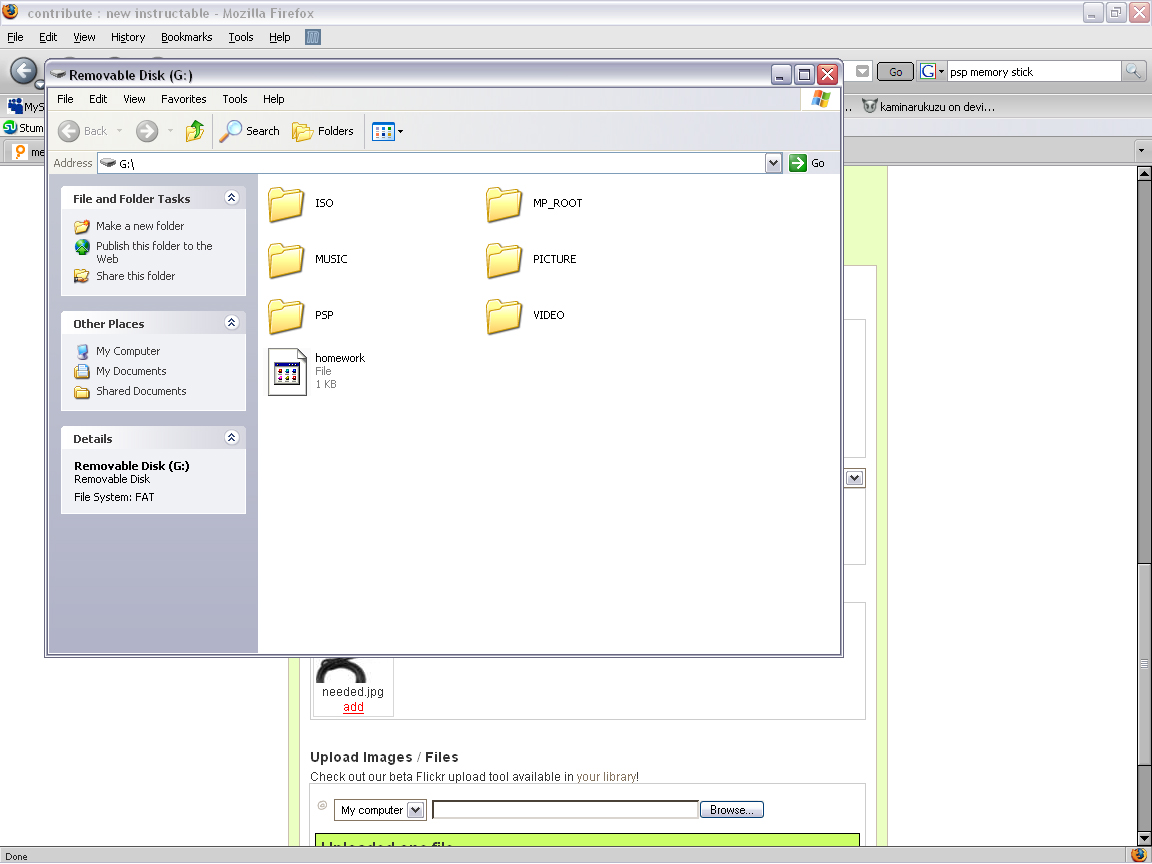
Task: Click the Up one level folder icon
Action: [x=195, y=131]
